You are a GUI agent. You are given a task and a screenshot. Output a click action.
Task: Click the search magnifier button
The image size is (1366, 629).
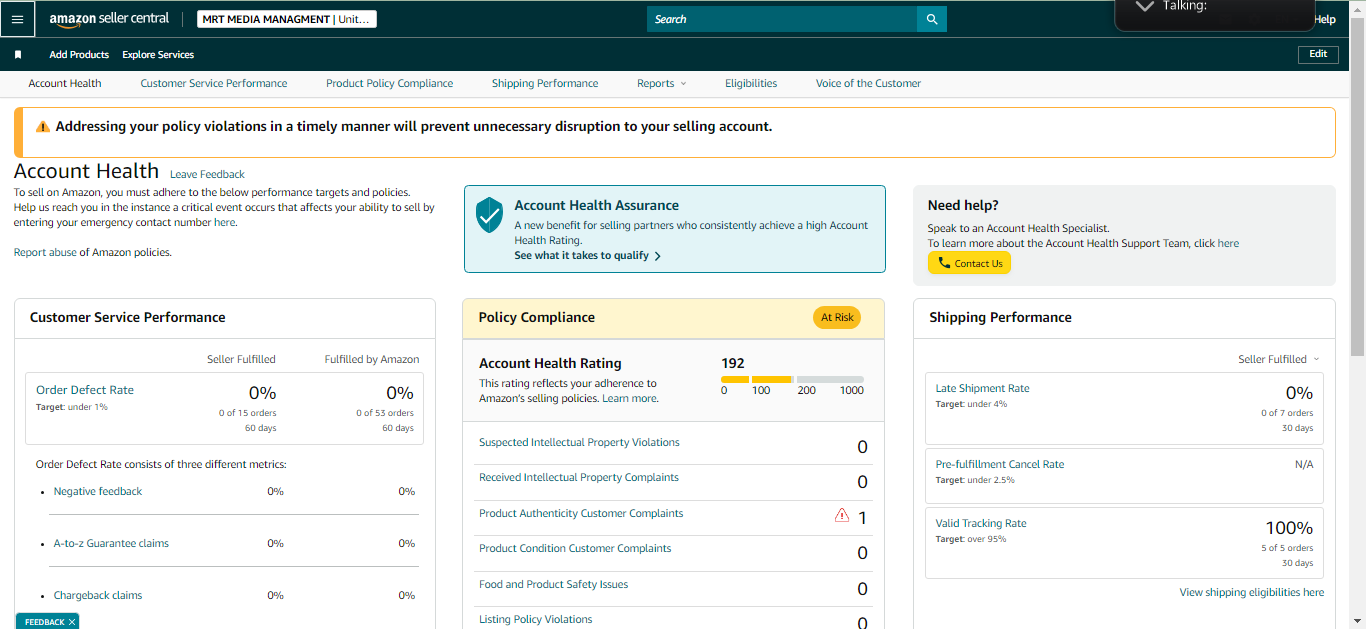click(x=932, y=19)
